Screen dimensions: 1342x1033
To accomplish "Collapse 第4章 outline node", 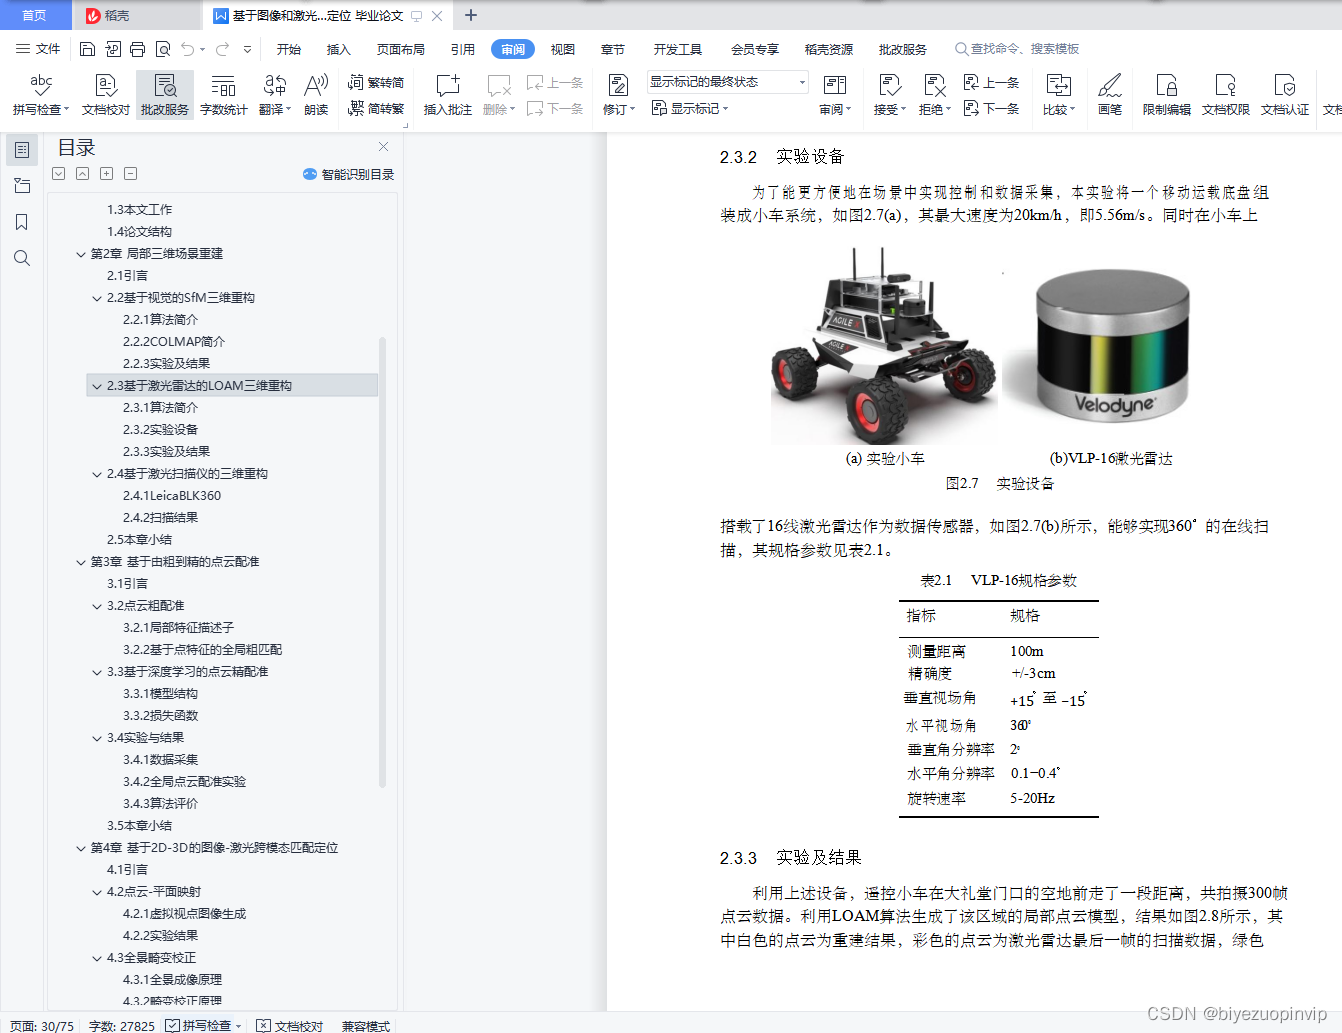I will tap(81, 848).
